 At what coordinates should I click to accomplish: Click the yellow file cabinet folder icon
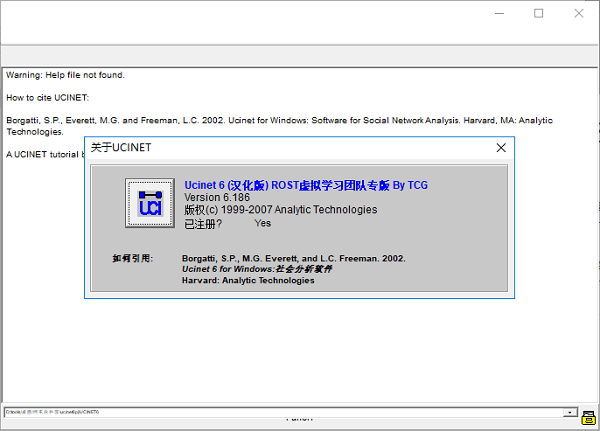click(588, 418)
